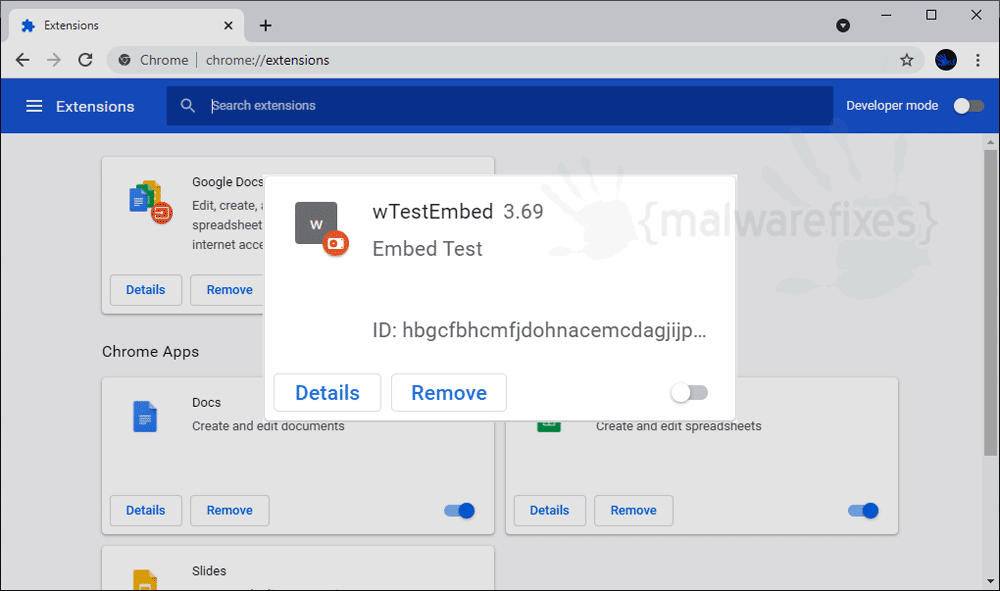Open Details for the Docs app
The width and height of the screenshot is (1000, 591).
tap(145, 511)
